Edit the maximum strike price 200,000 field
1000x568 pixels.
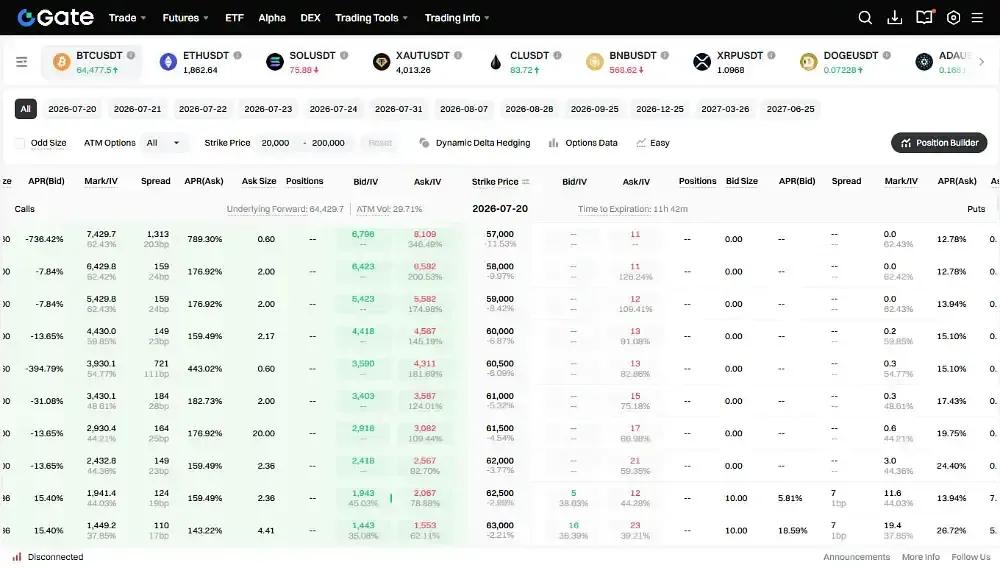pyautogui.click(x=328, y=143)
